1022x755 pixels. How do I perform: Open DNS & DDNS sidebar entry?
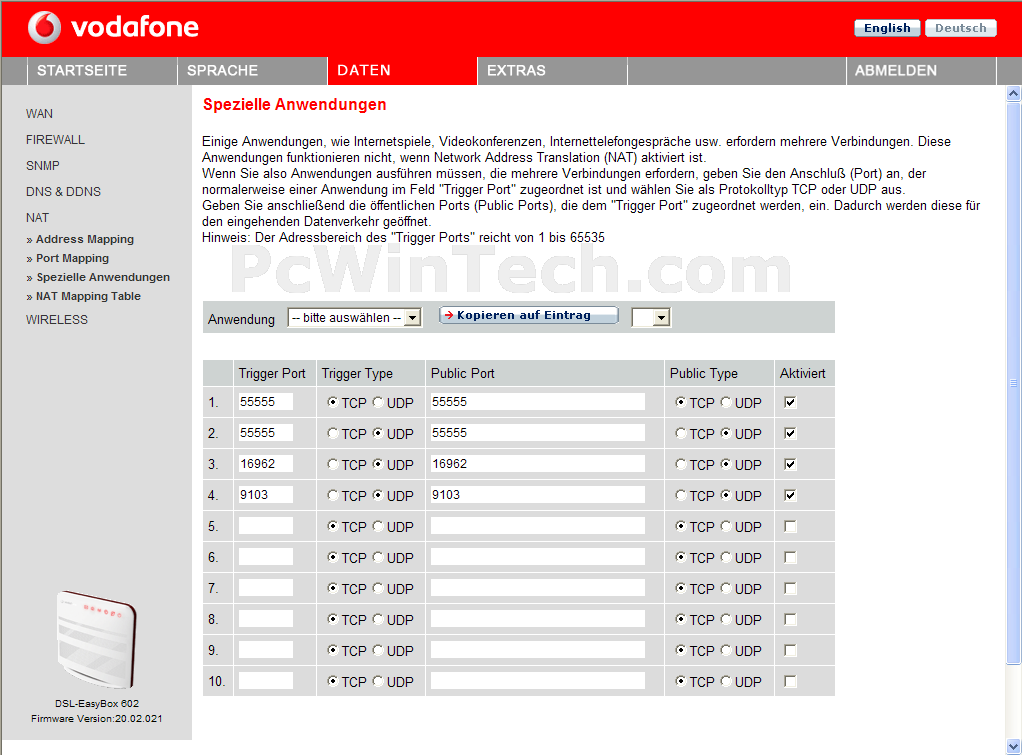(63, 192)
